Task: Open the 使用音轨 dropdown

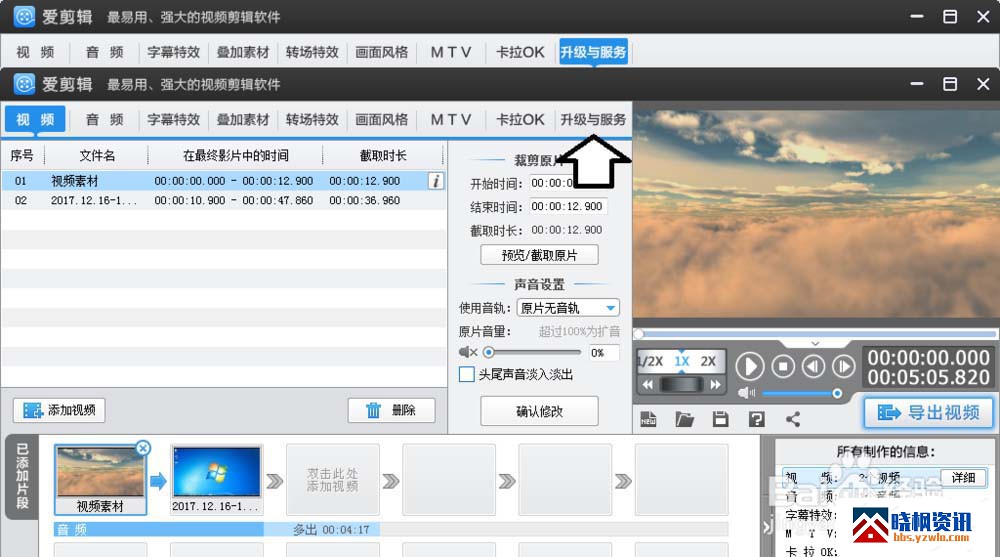Action: (568, 308)
